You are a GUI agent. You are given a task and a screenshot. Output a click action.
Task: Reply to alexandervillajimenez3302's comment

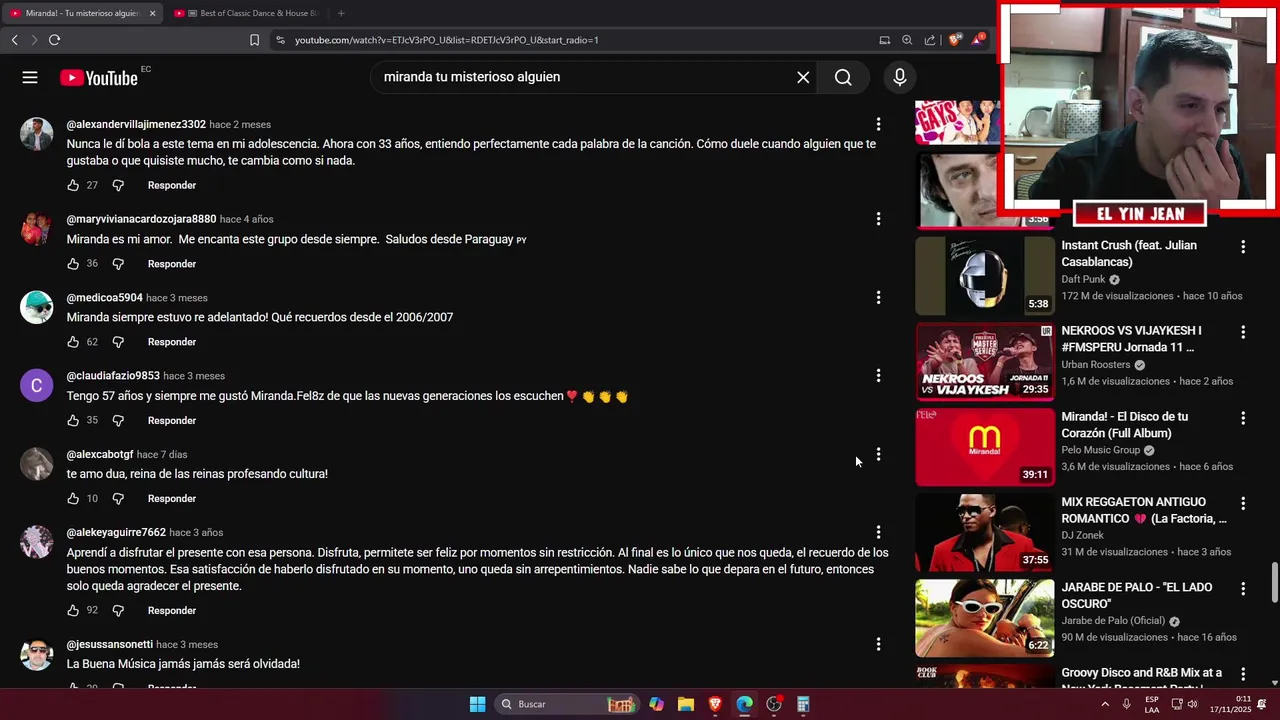172,185
